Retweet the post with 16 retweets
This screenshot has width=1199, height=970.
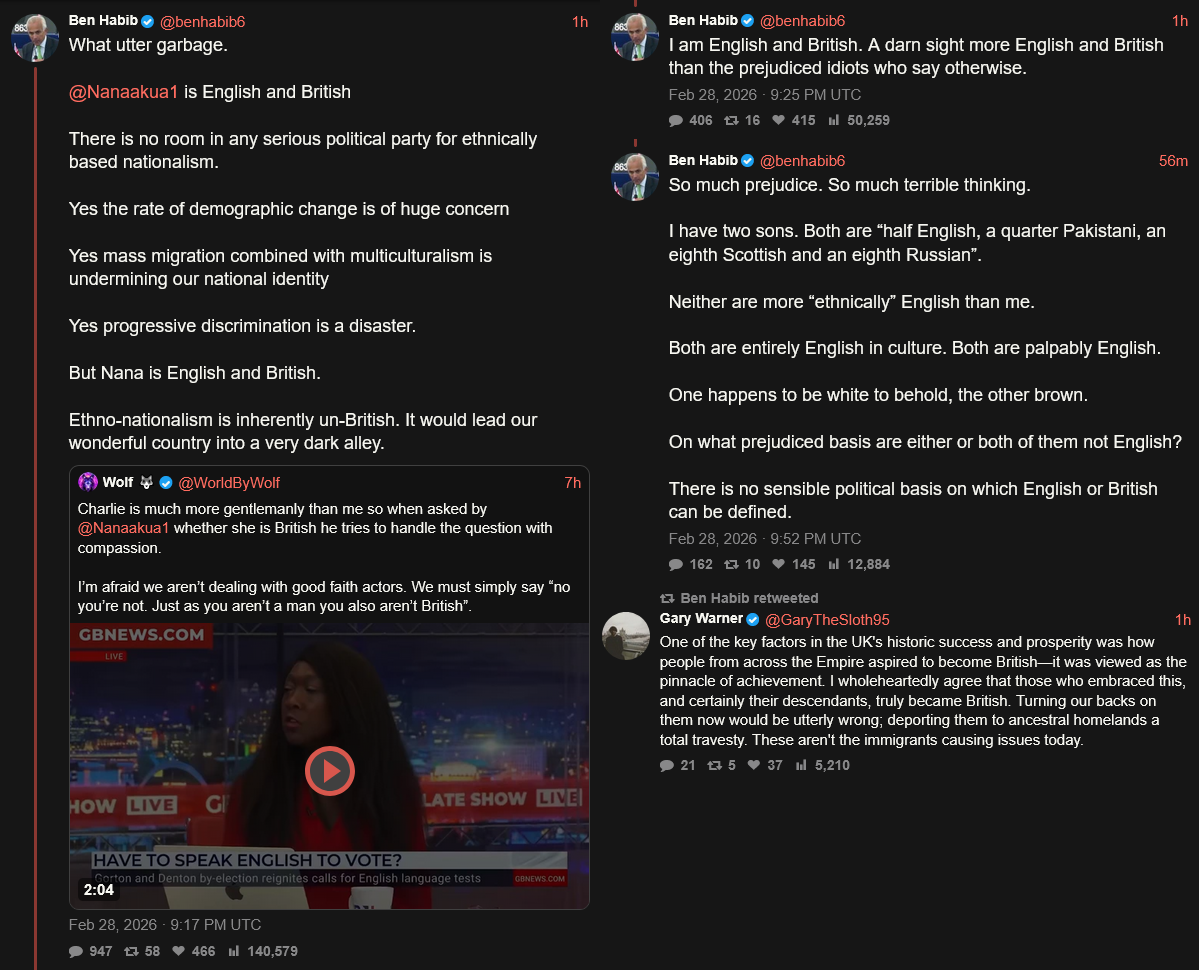(x=732, y=120)
